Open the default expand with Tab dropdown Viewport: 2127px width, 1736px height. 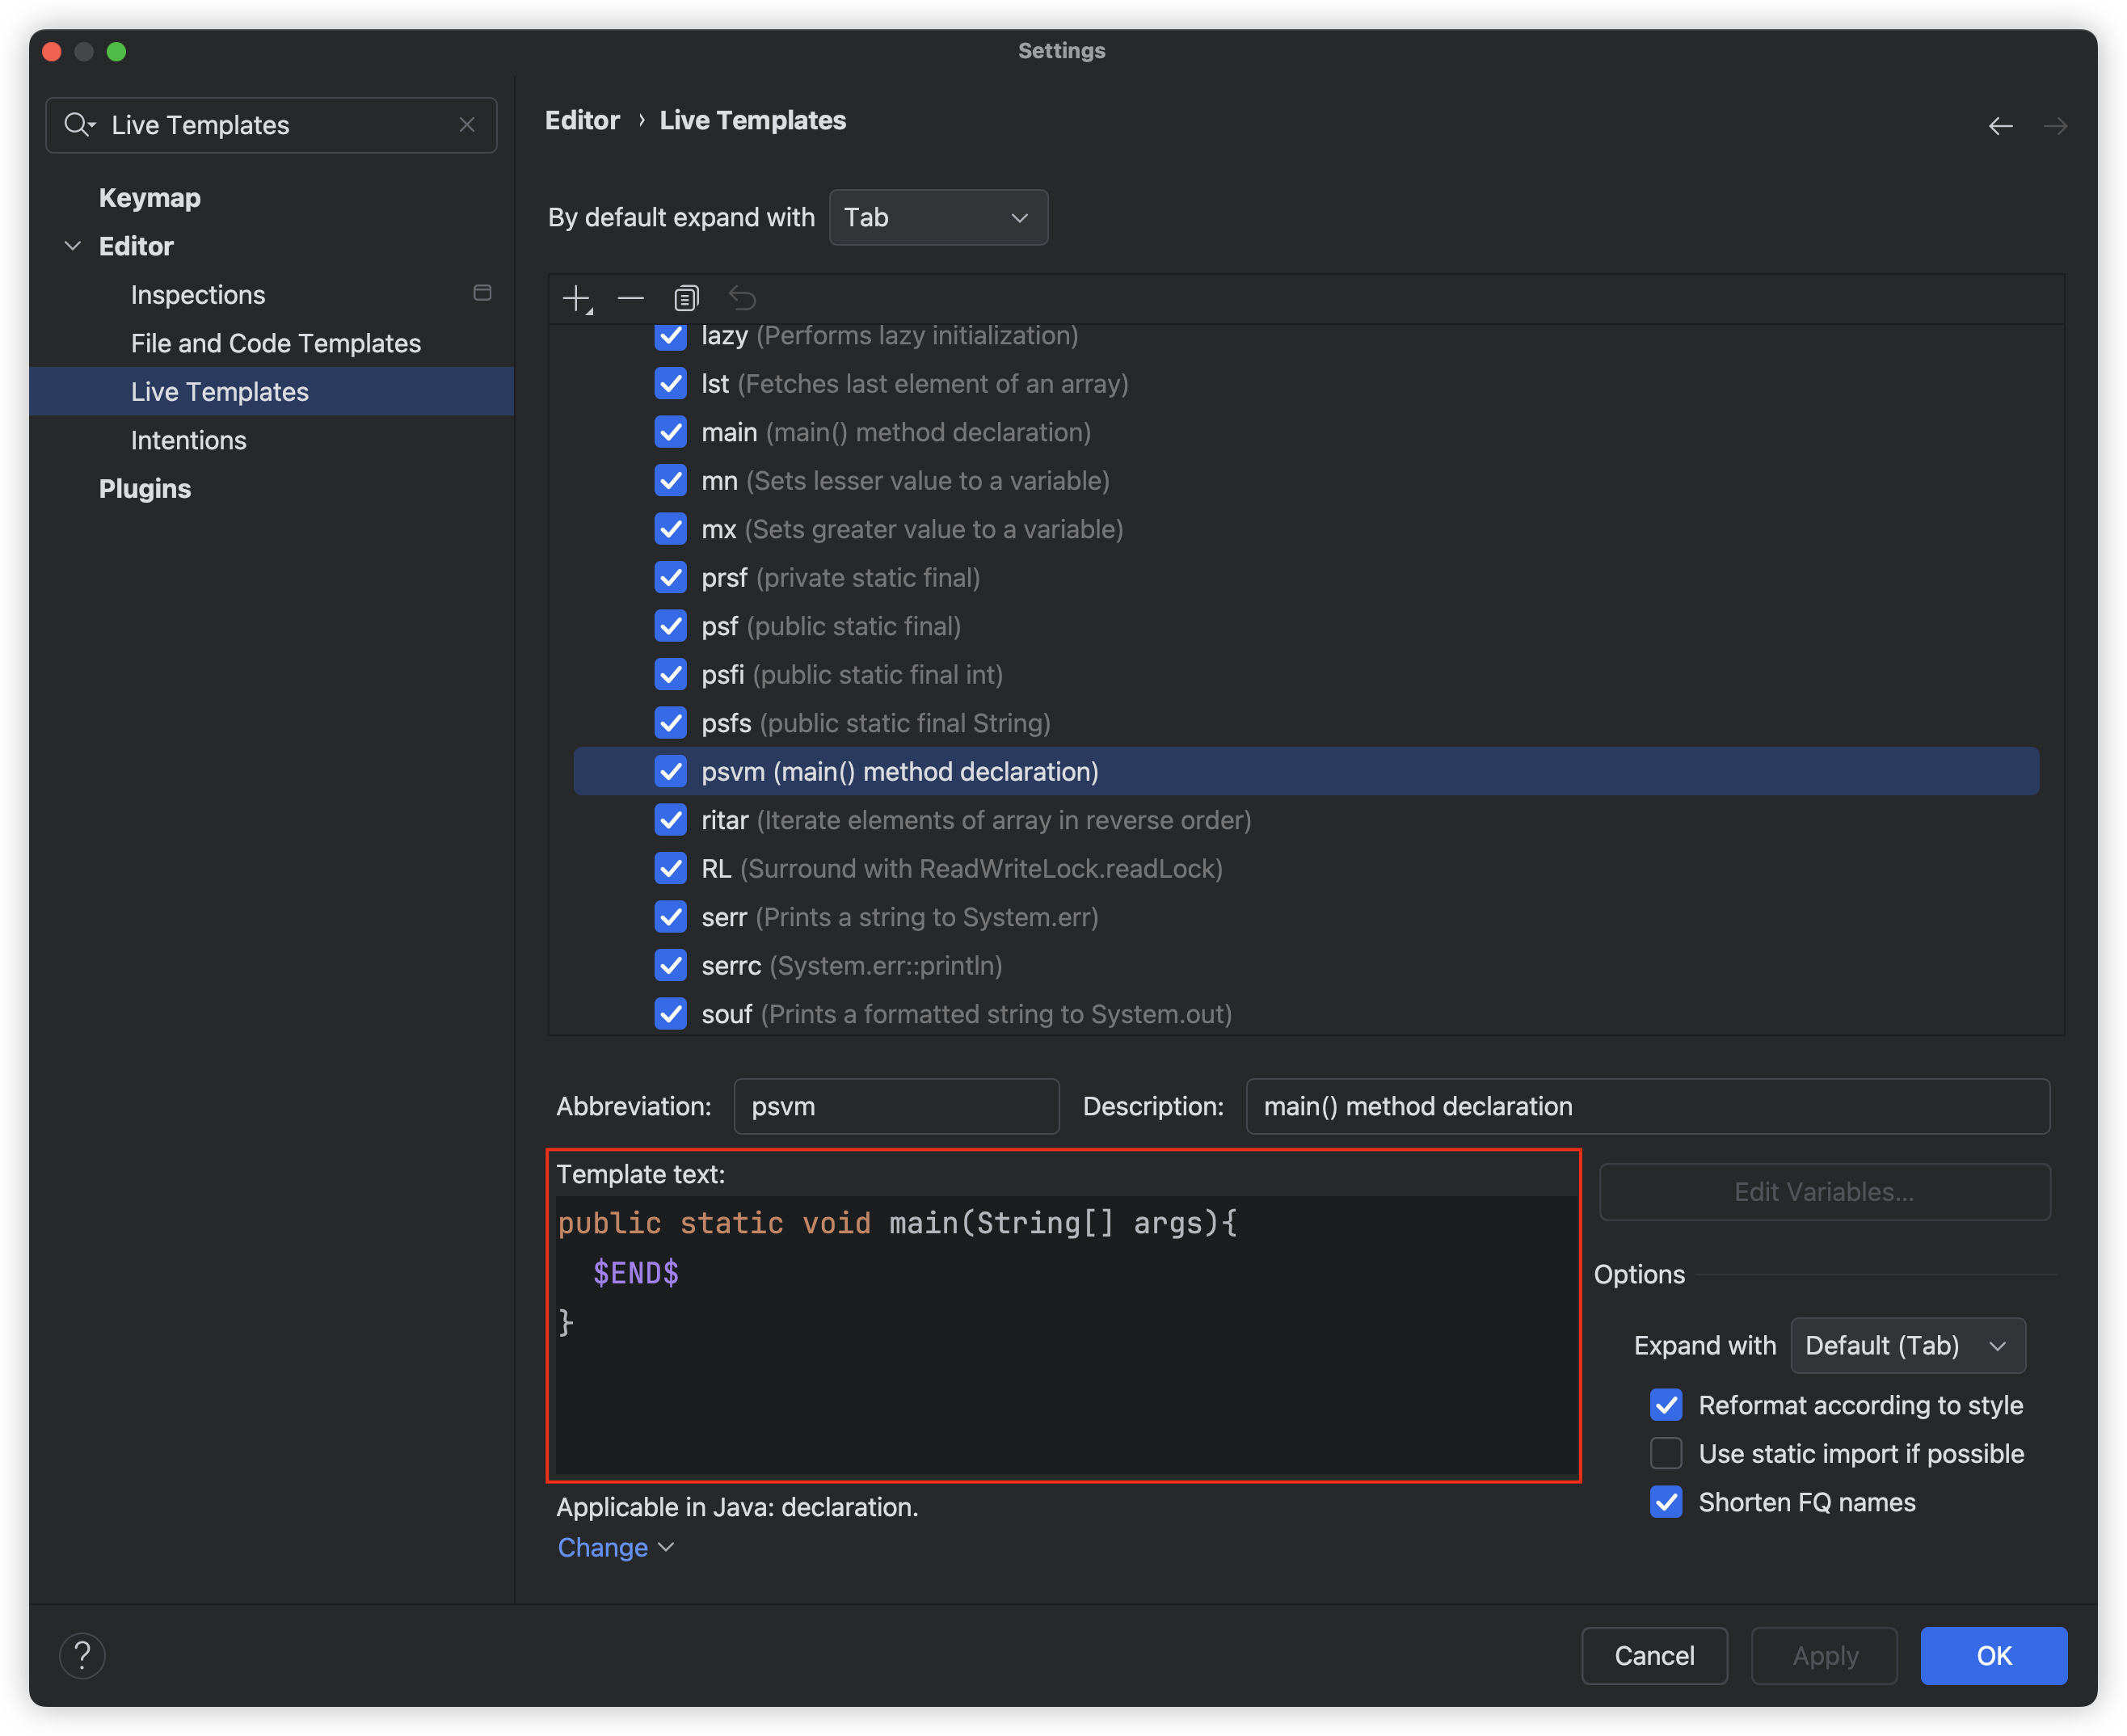pos(938,217)
